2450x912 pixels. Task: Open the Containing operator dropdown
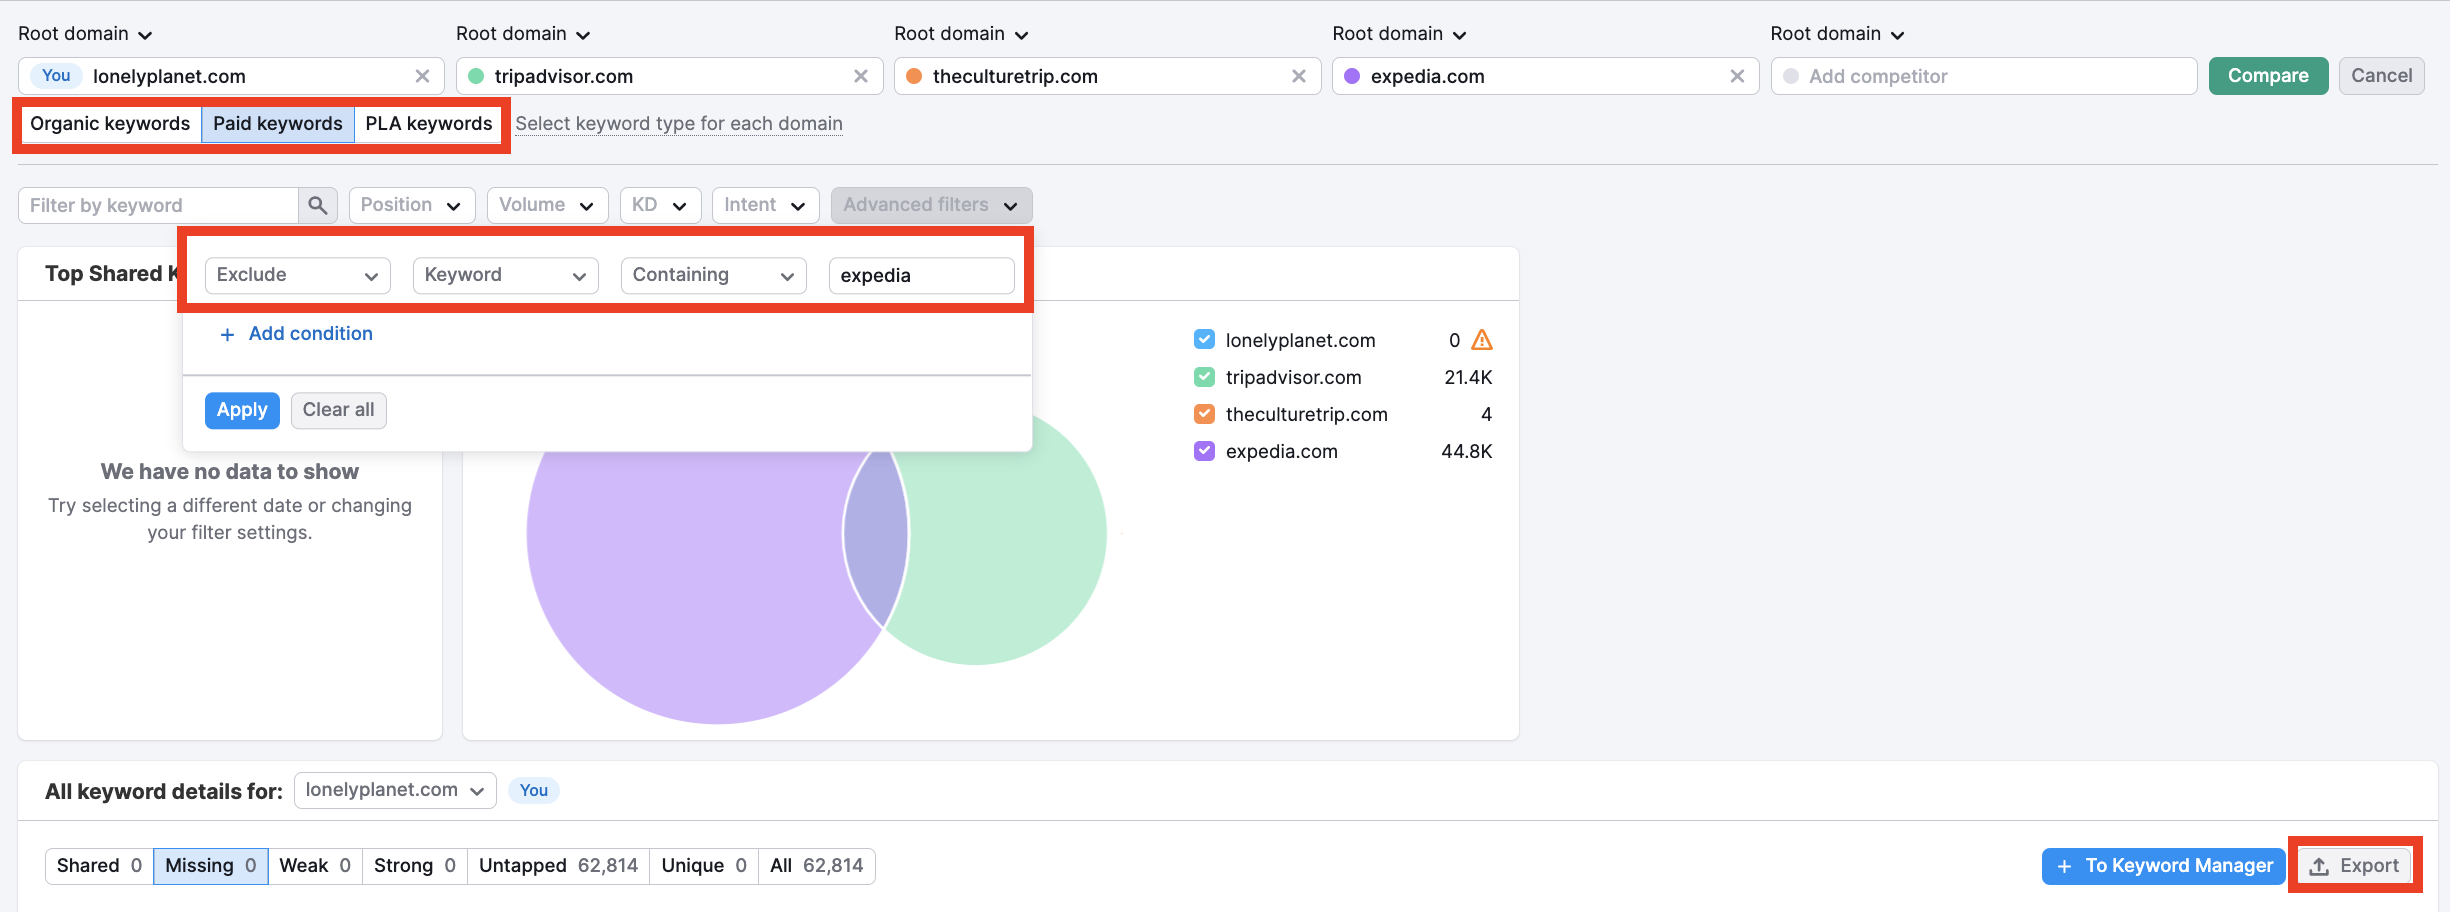click(713, 275)
